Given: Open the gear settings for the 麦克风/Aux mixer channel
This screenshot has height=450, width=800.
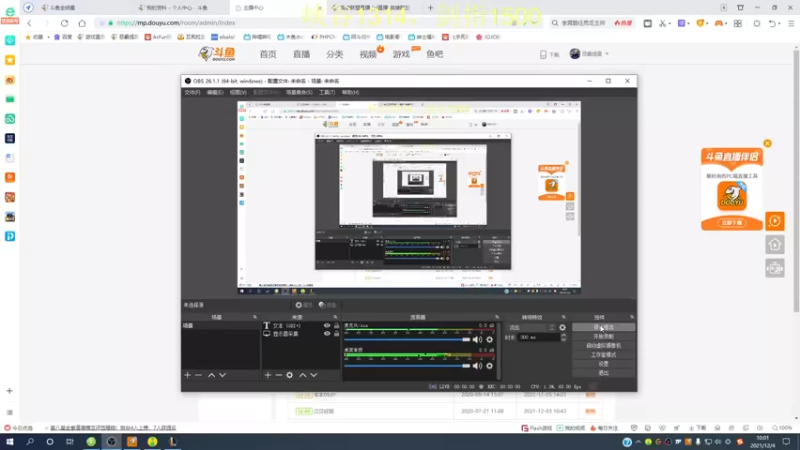Looking at the screenshot, I should coord(489,339).
